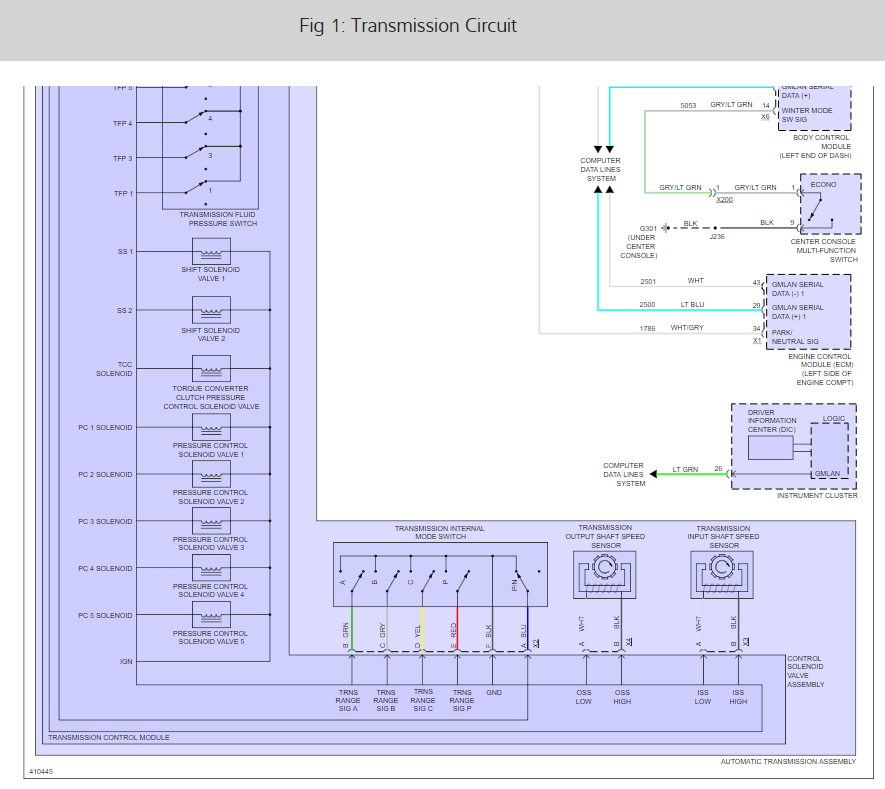
Task: Click the Pressure Control Solenoid Valve 1 symbol
Action: 210,428
